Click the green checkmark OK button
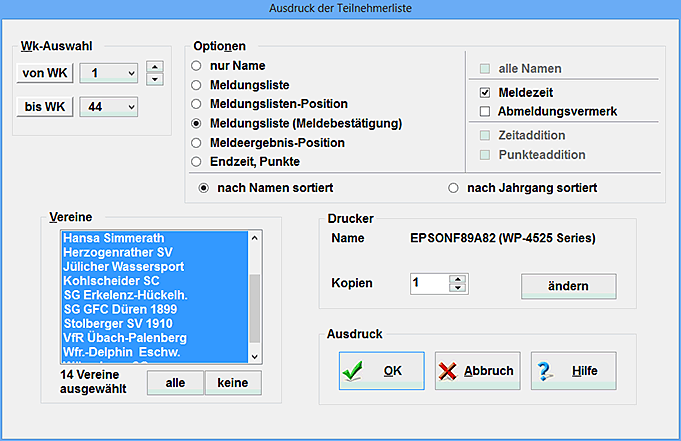681x441 pixels. click(381, 371)
